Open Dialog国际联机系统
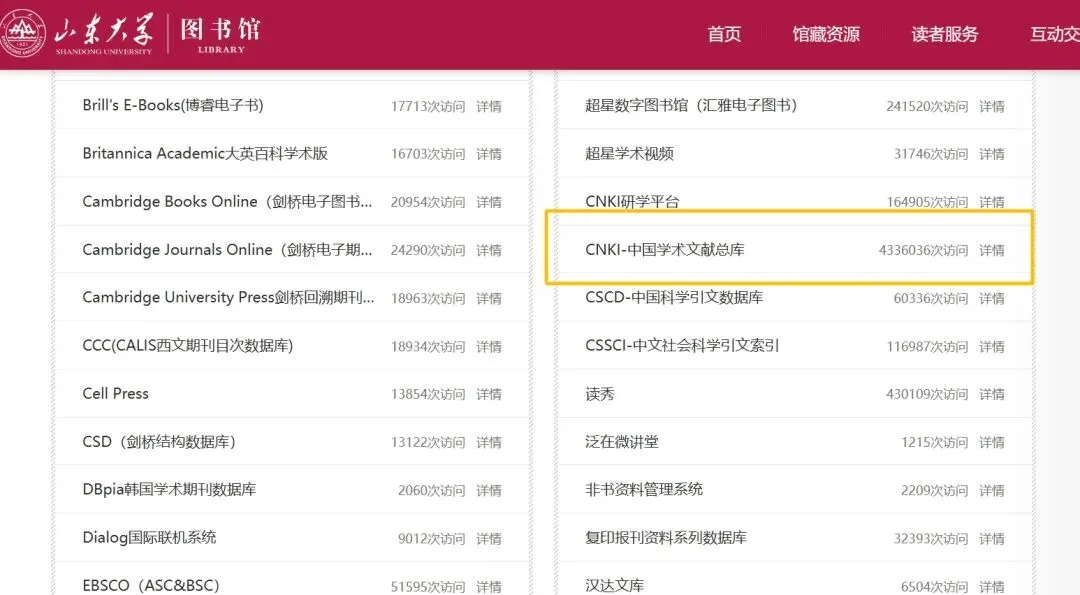The height and width of the screenshot is (595, 1080). pos(149,537)
